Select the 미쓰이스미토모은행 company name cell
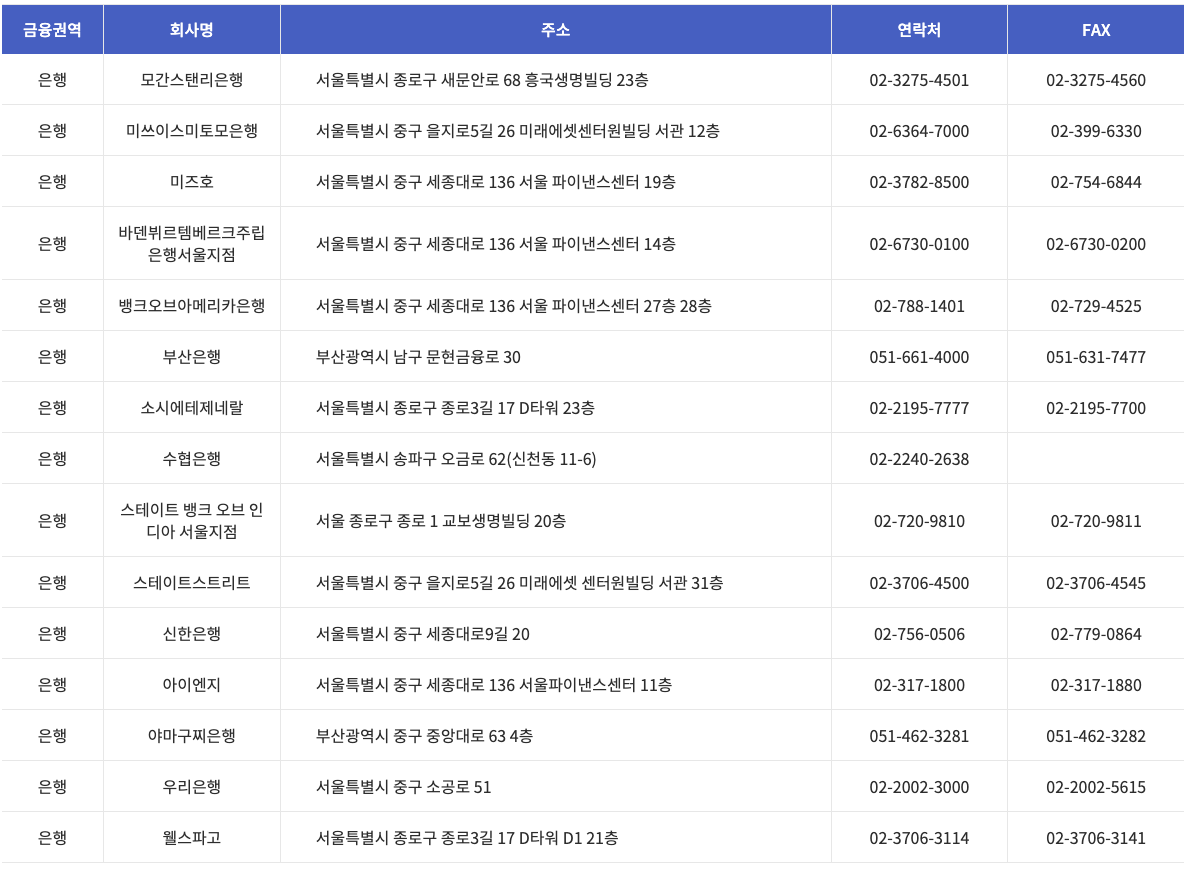 [192, 131]
